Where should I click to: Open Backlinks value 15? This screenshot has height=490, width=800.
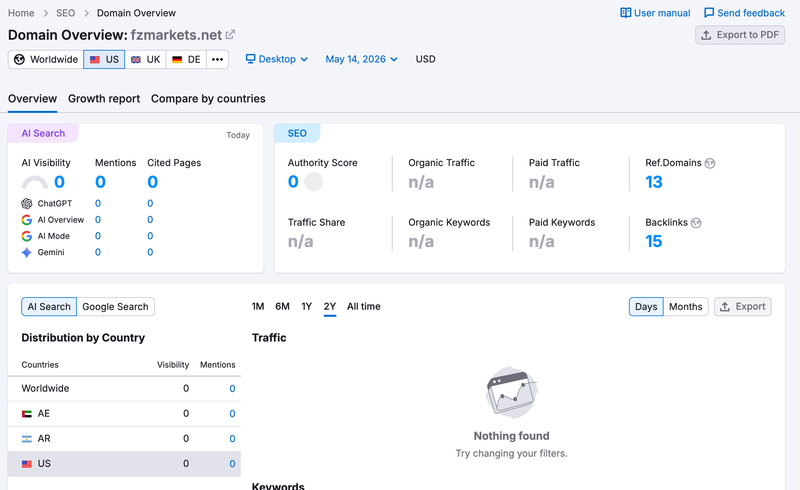(654, 241)
